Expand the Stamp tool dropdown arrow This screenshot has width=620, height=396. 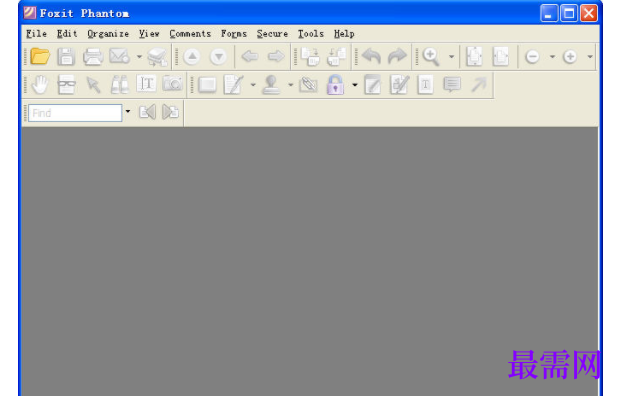click(x=291, y=85)
